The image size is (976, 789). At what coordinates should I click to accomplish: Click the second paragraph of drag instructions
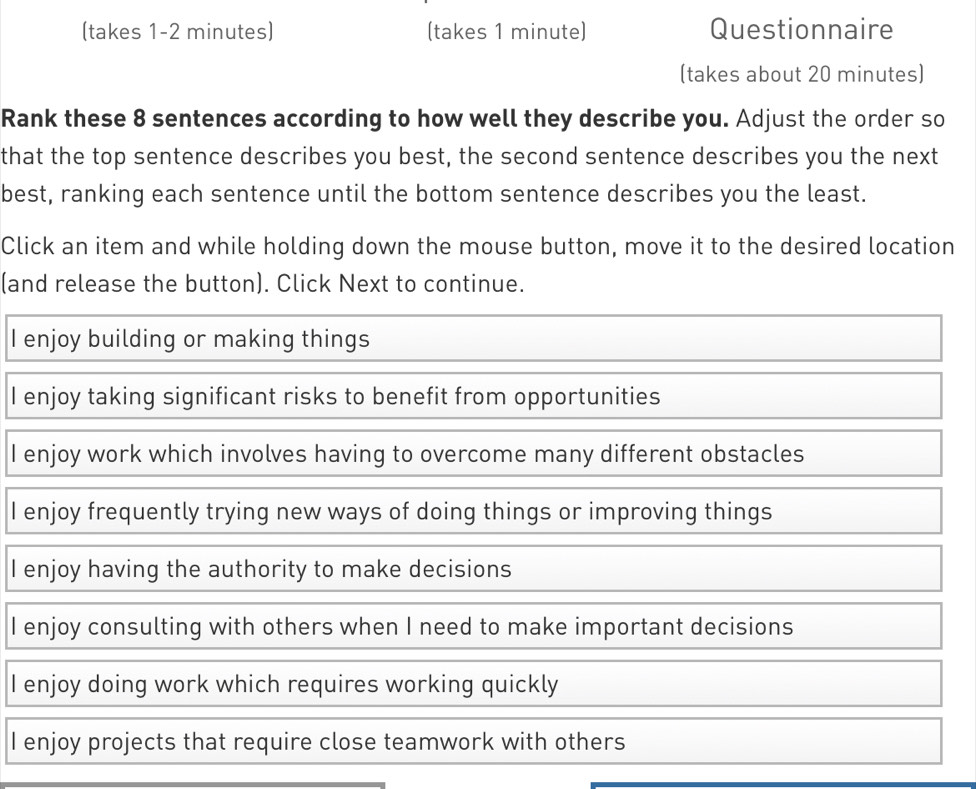click(477, 264)
